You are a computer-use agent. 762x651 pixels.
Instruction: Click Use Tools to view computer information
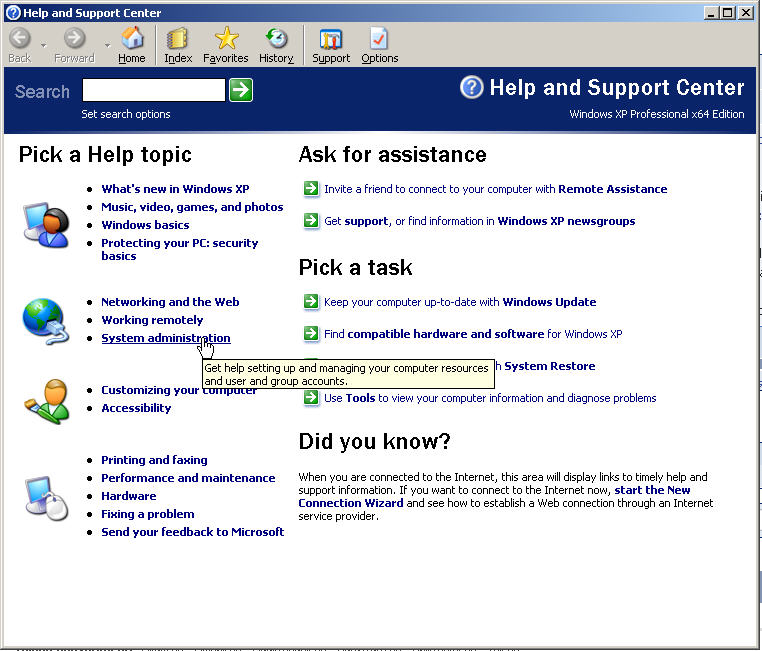(490, 398)
